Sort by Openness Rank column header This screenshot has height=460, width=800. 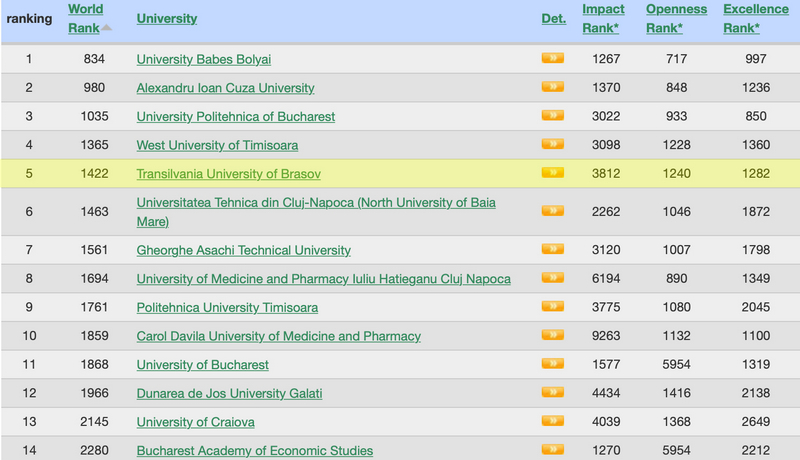[676, 18]
